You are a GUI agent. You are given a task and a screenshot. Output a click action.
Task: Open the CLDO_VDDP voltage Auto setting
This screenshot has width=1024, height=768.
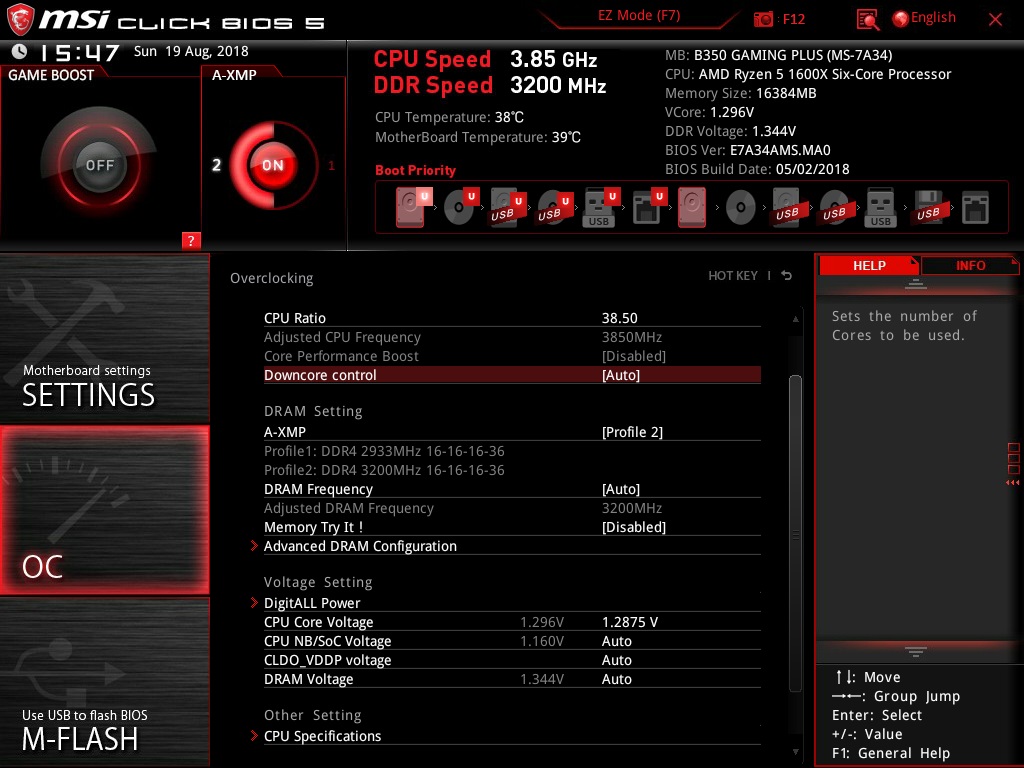[x=512, y=660]
